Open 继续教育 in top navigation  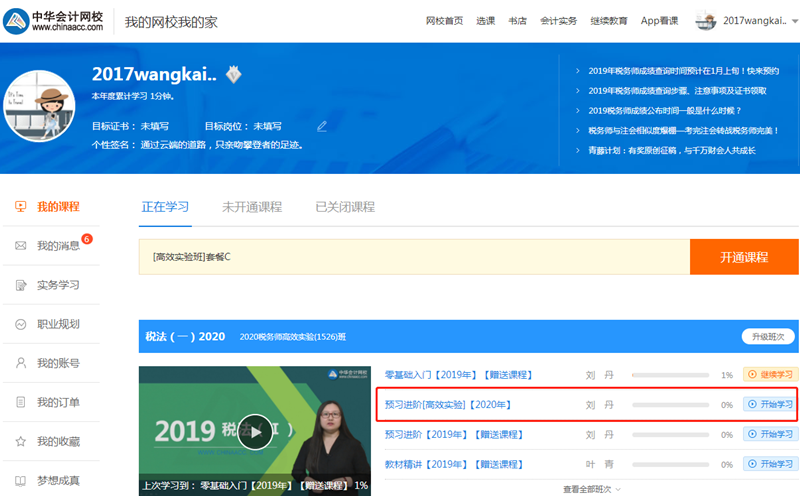coord(609,21)
